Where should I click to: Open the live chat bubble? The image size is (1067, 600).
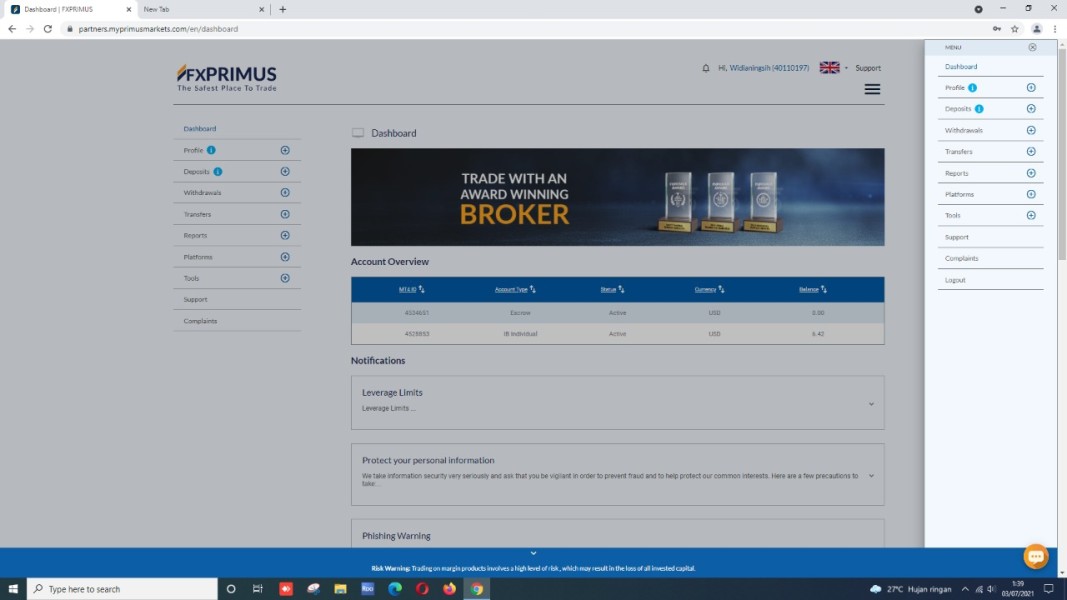[x=1036, y=556]
